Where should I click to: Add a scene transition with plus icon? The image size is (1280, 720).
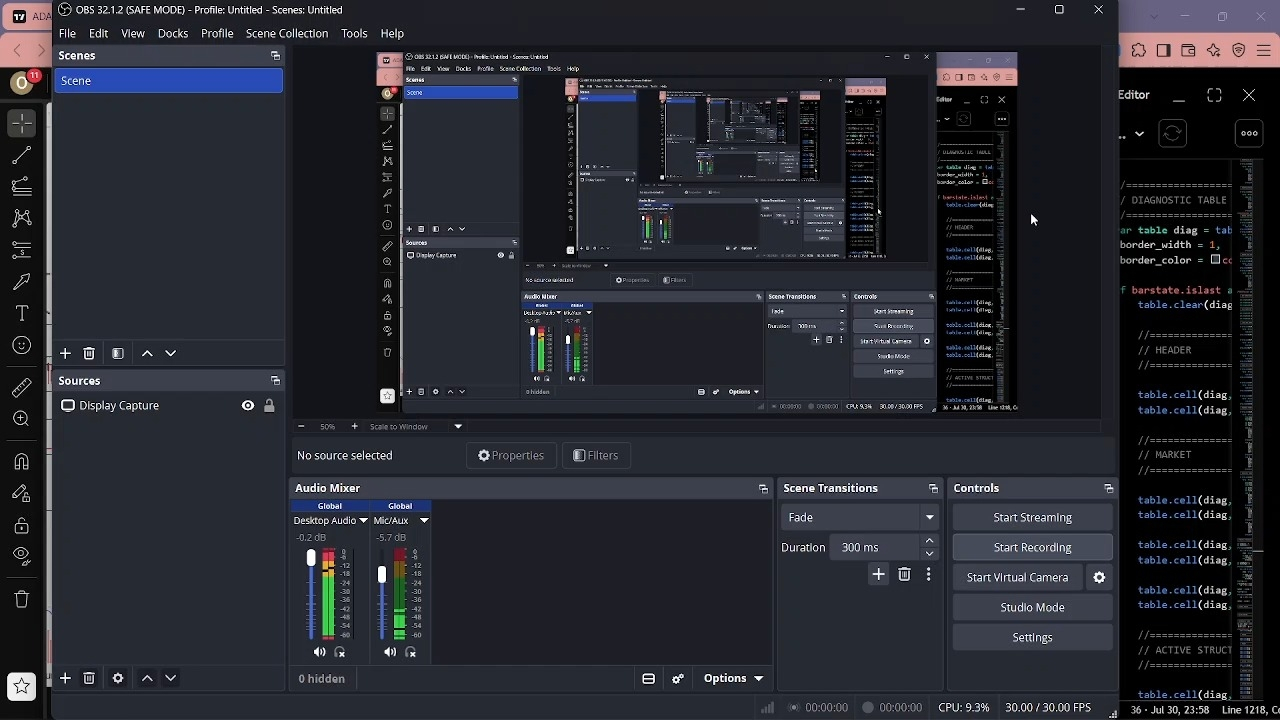click(878, 574)
